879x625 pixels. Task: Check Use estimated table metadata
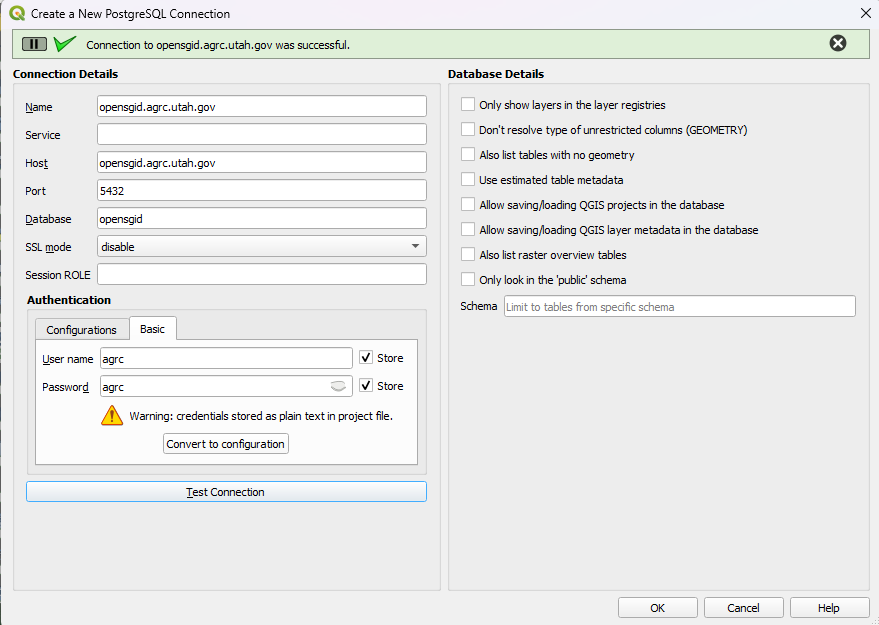click(x=468, y=179)
